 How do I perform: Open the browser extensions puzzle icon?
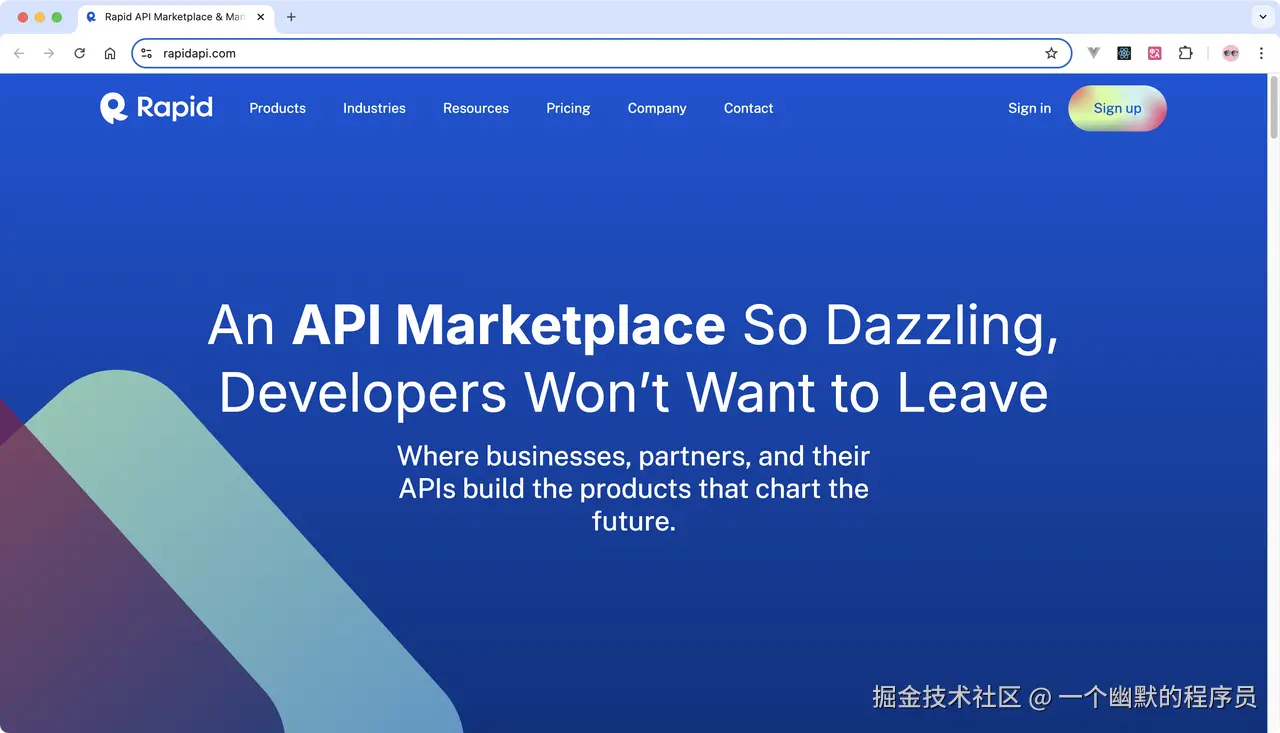click(x=1186, y=52)
